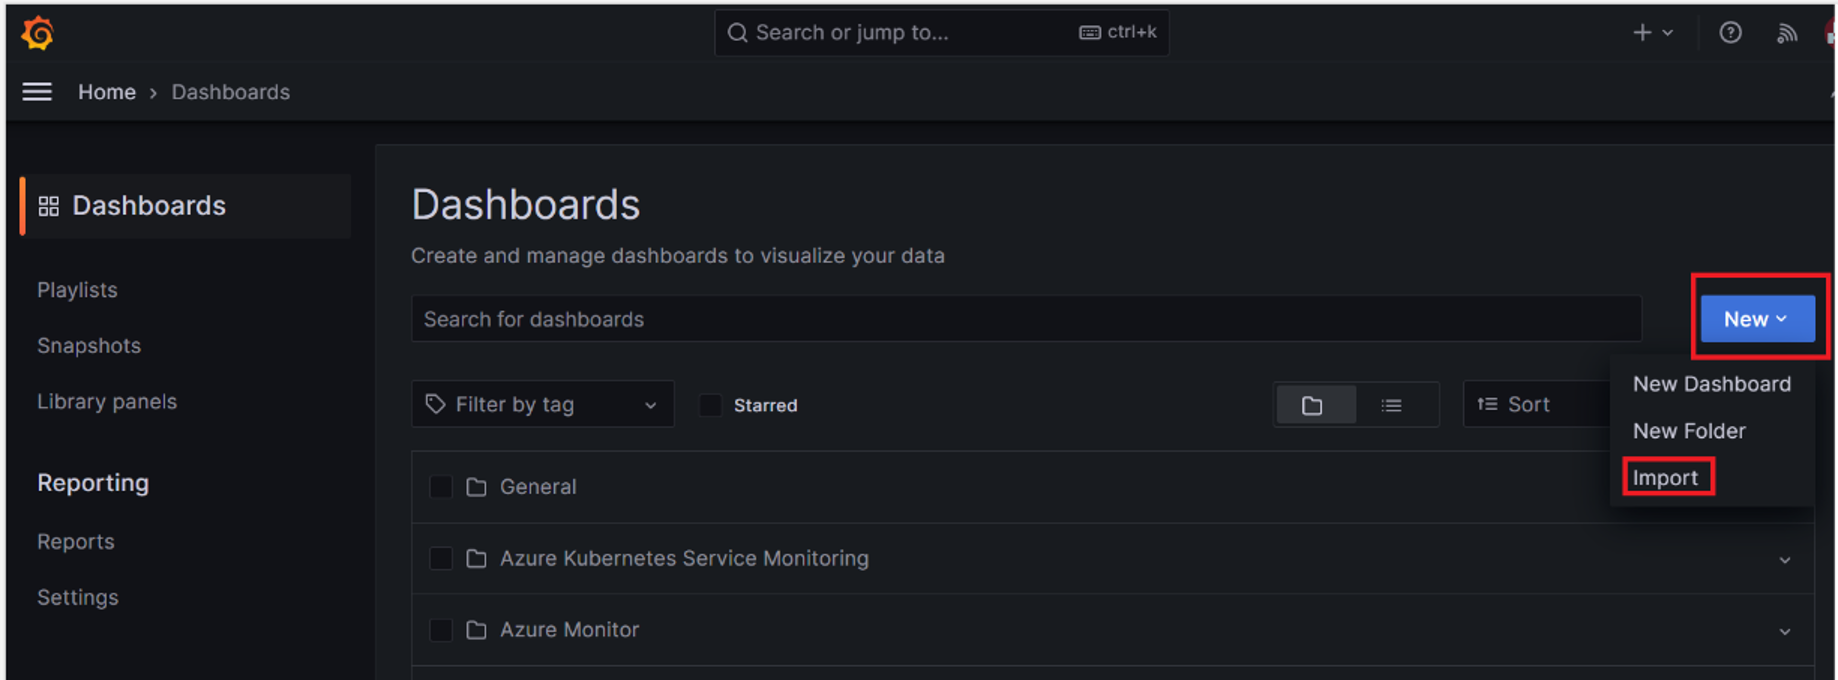The image size is (1838, 680).
Task: Open Library panels in sidebar
Action: point(107,402)
